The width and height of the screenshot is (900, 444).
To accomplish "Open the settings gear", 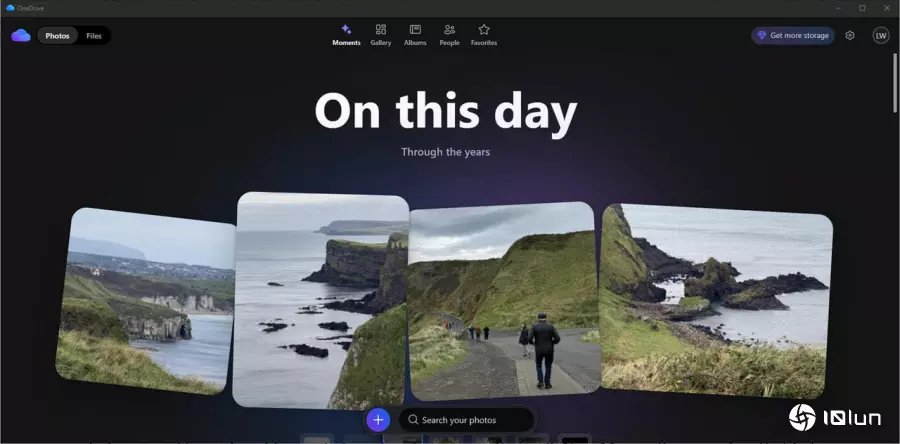I will [x=850, y=35].
